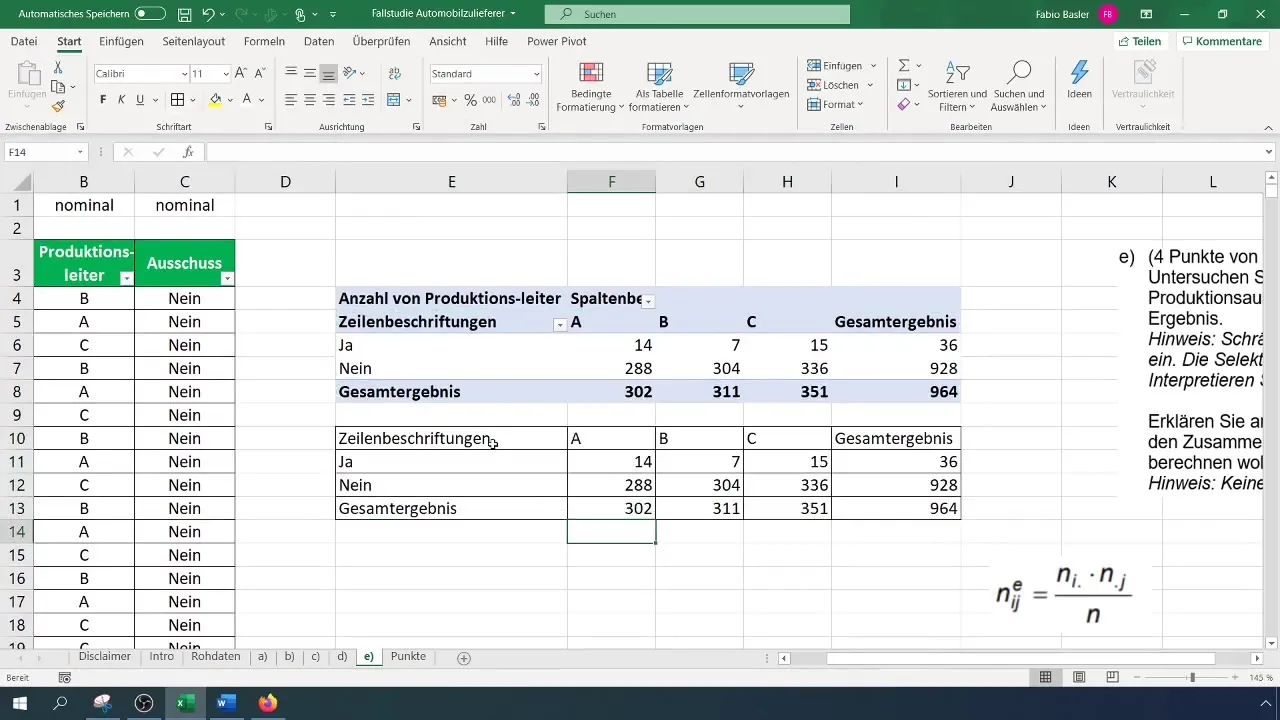Select column F header
Image resolution: width=1280 pixels, height=720 pixels.
coord(611,181)
